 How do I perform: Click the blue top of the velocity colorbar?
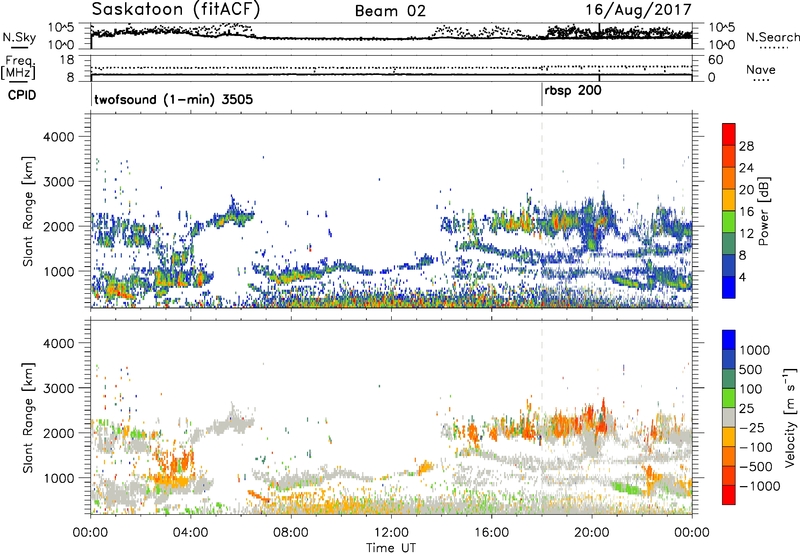point(729,340)
